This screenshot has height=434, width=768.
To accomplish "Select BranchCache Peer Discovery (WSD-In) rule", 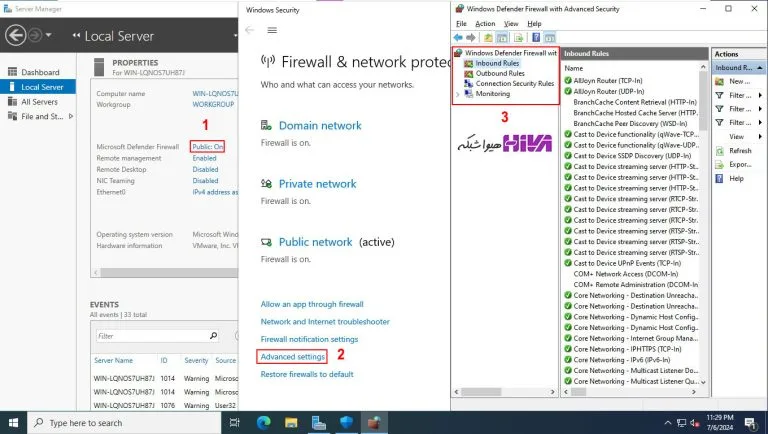I will pos(631,124).
